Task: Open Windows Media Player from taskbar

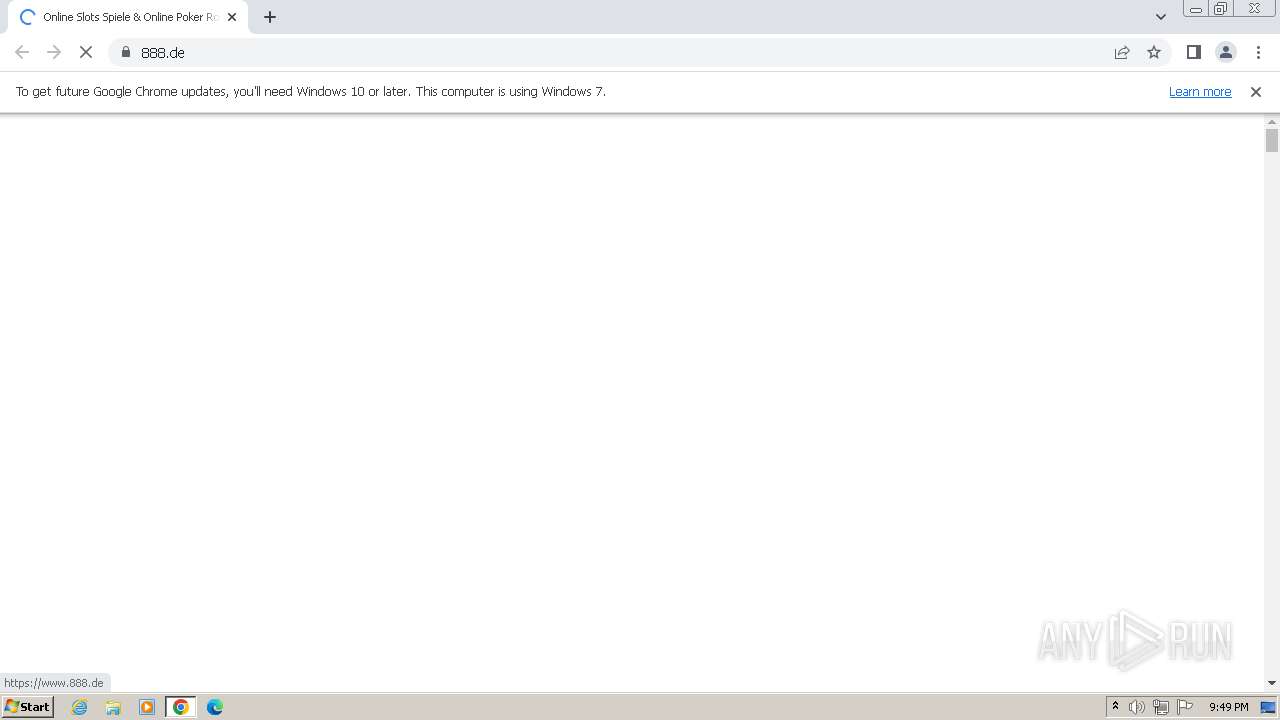Action: click(147, 707)
